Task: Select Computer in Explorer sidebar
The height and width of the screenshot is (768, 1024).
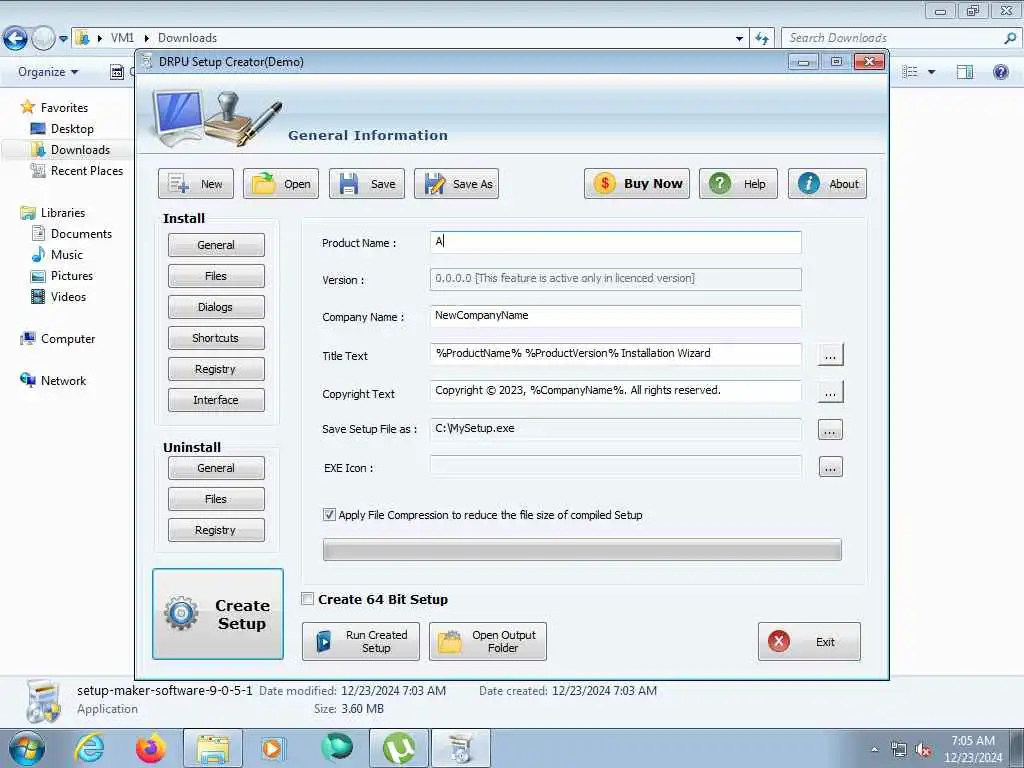Action: (57, 338)
